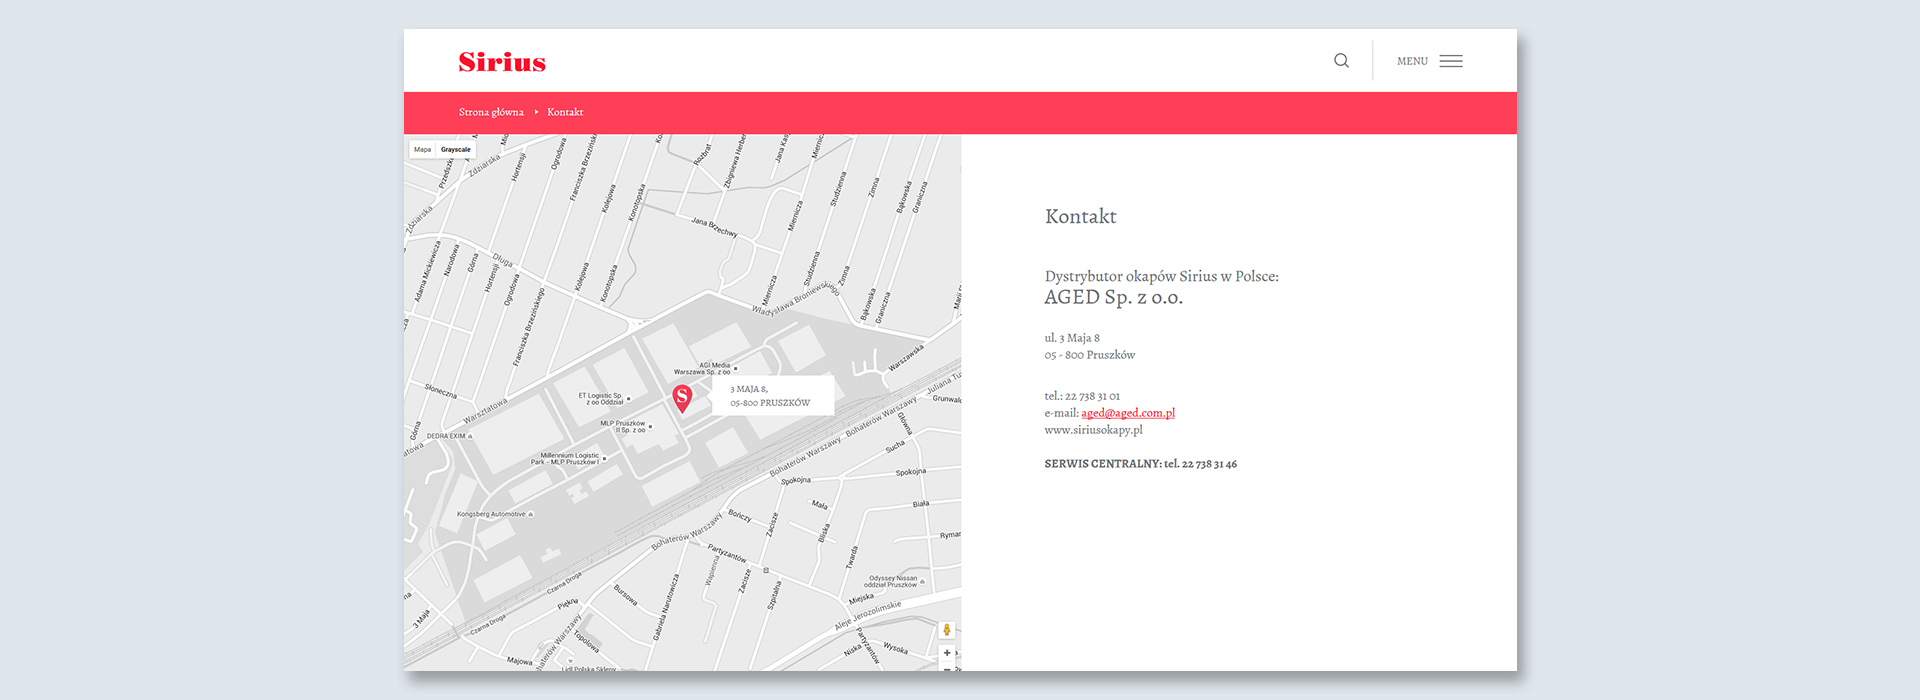Click the Kontakt page heading
Viewport: 1920px width, 700px height.
(x=1081, y=216)
